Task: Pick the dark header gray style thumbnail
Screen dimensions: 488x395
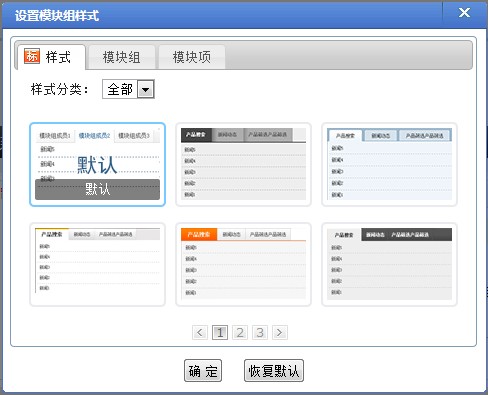Action: 389,264
